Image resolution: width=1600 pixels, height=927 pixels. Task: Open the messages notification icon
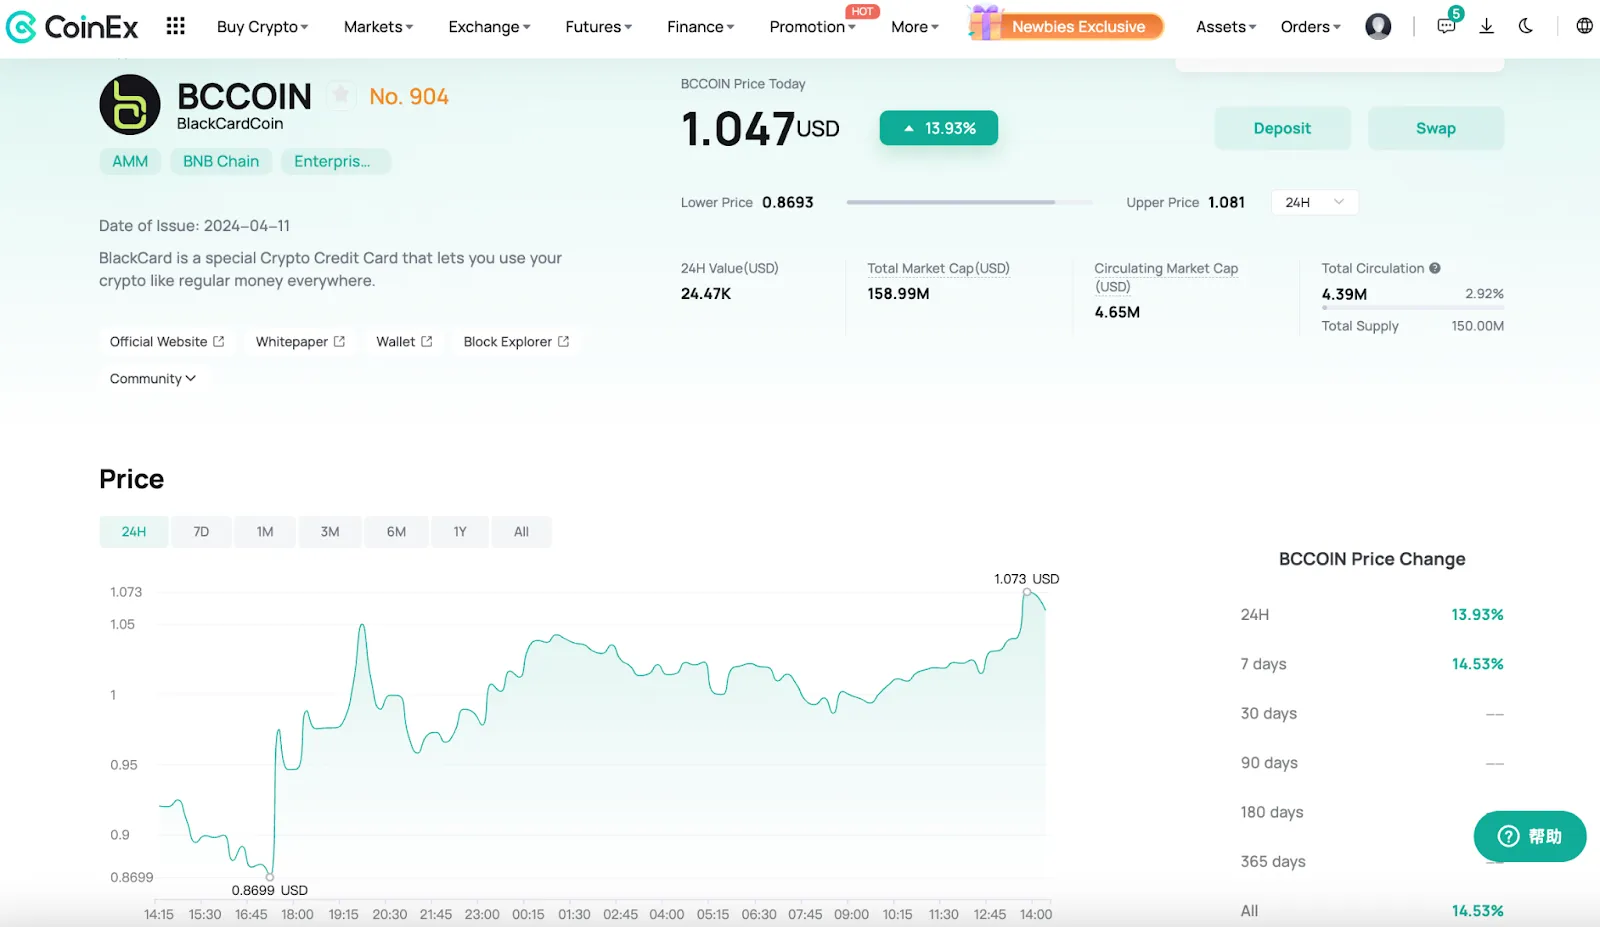pos(1446,26)
